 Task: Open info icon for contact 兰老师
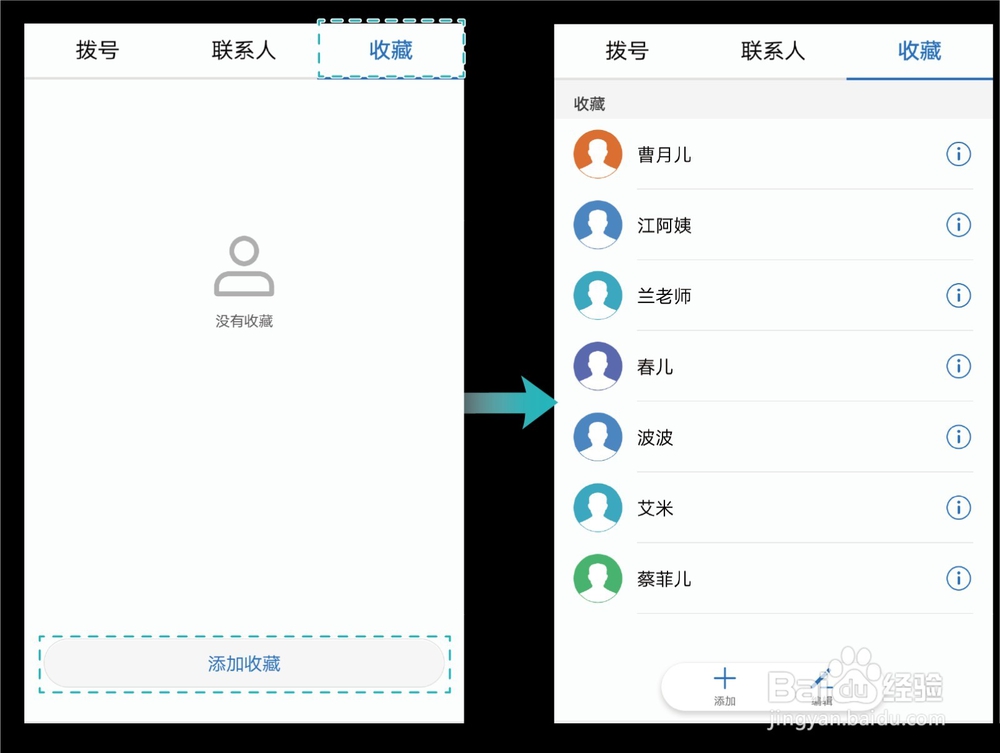click(x=958, y=296)
